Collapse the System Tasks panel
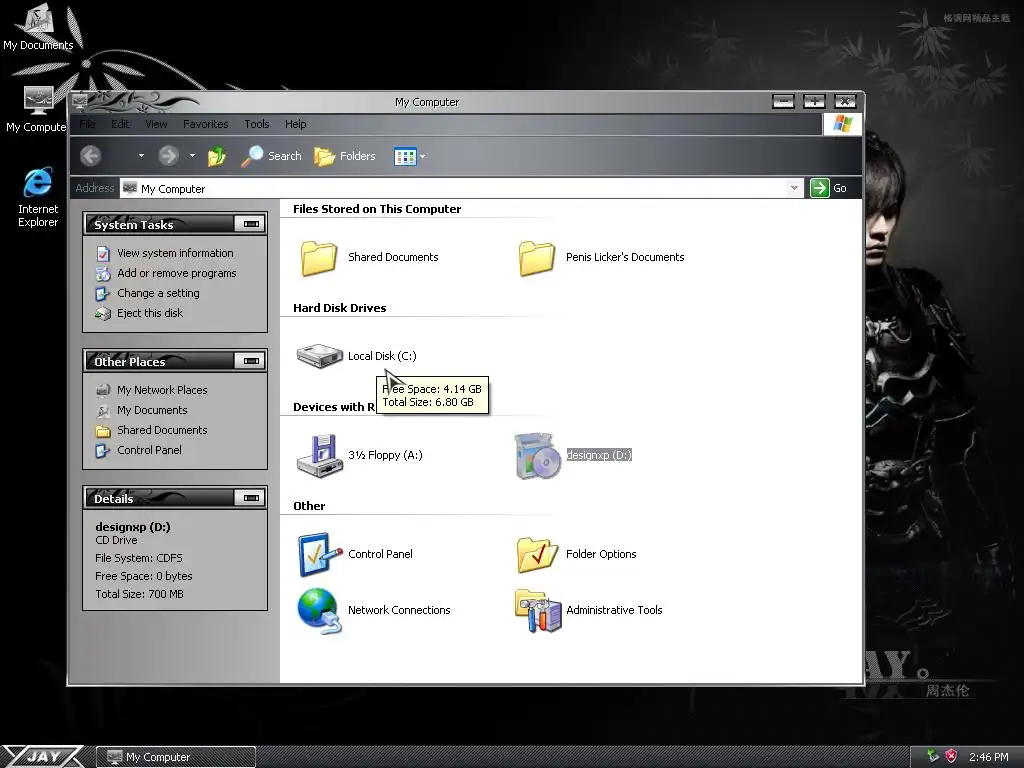The image size is (1024, 768). 251,224
